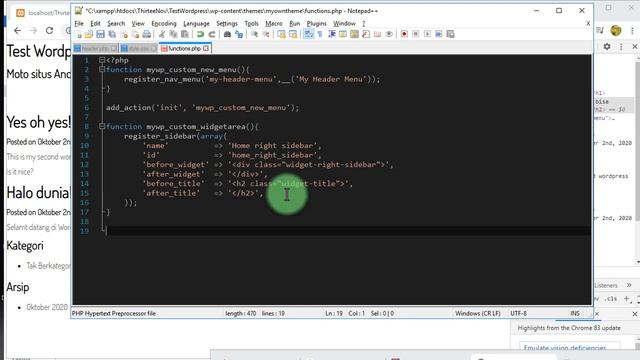Click the Save recorded macro icon
This screenshot has height=360, width=640.
pyautogui.click(x=450, y=34)
